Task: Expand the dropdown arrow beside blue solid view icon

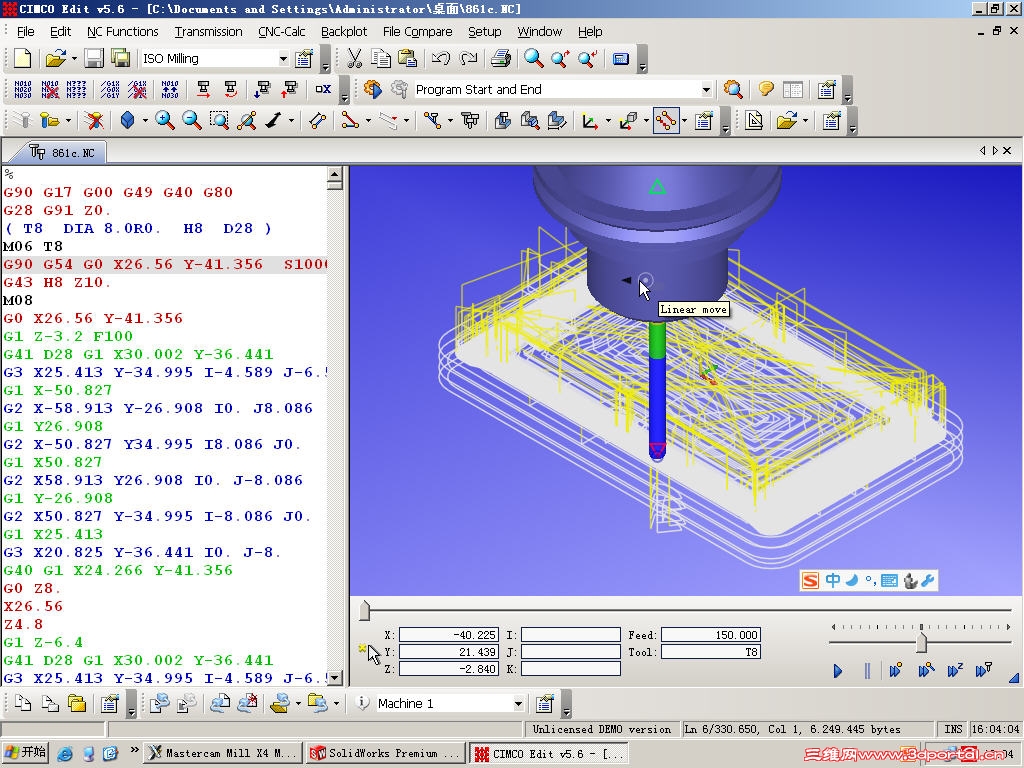Action: (145, 120)
